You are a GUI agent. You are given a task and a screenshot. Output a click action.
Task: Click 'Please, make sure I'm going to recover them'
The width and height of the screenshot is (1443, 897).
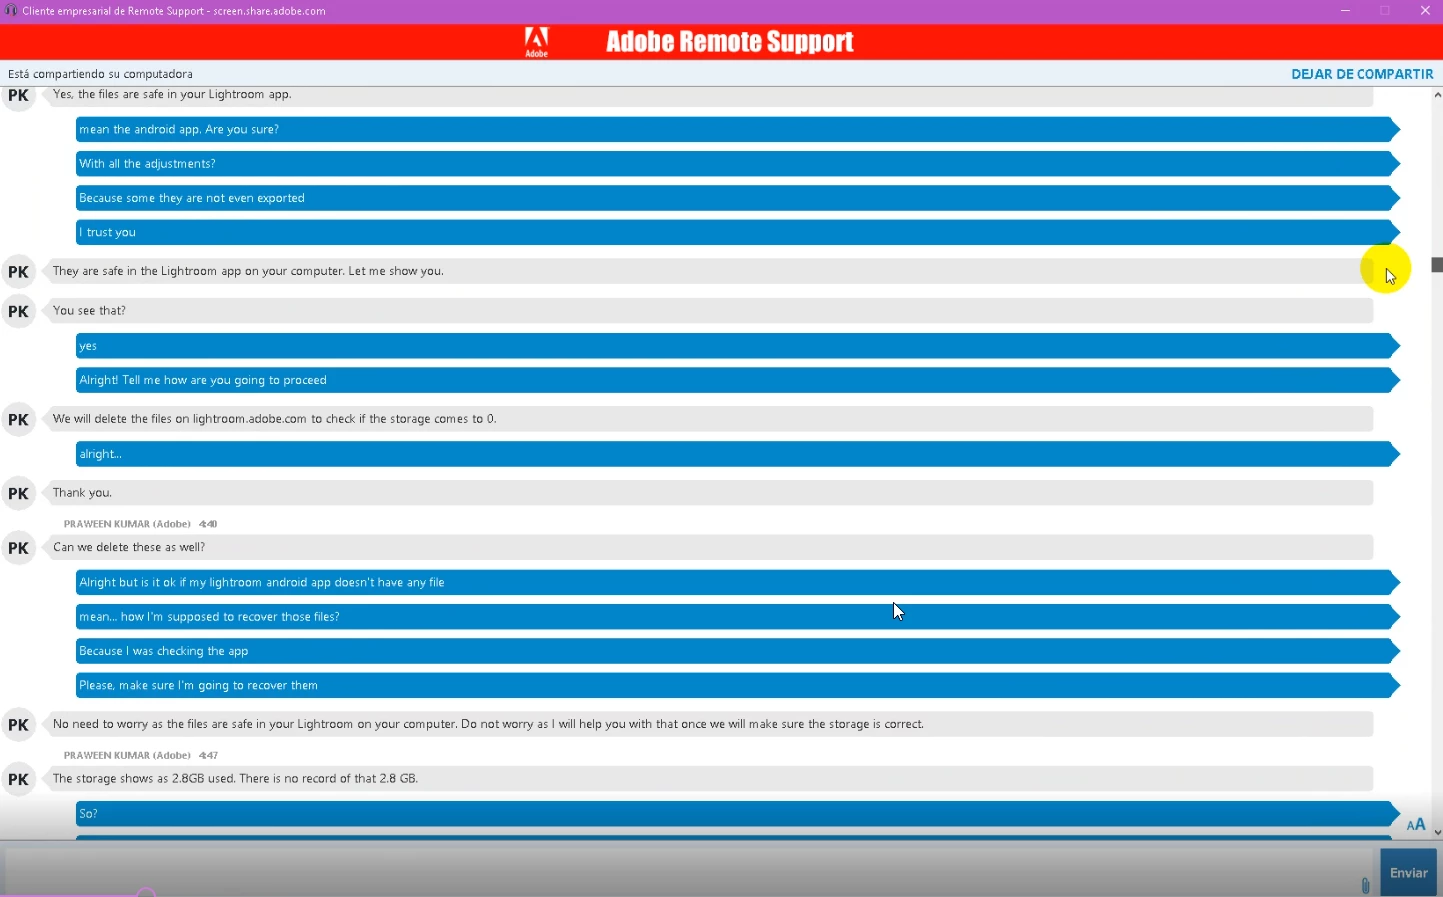[737, 685]
